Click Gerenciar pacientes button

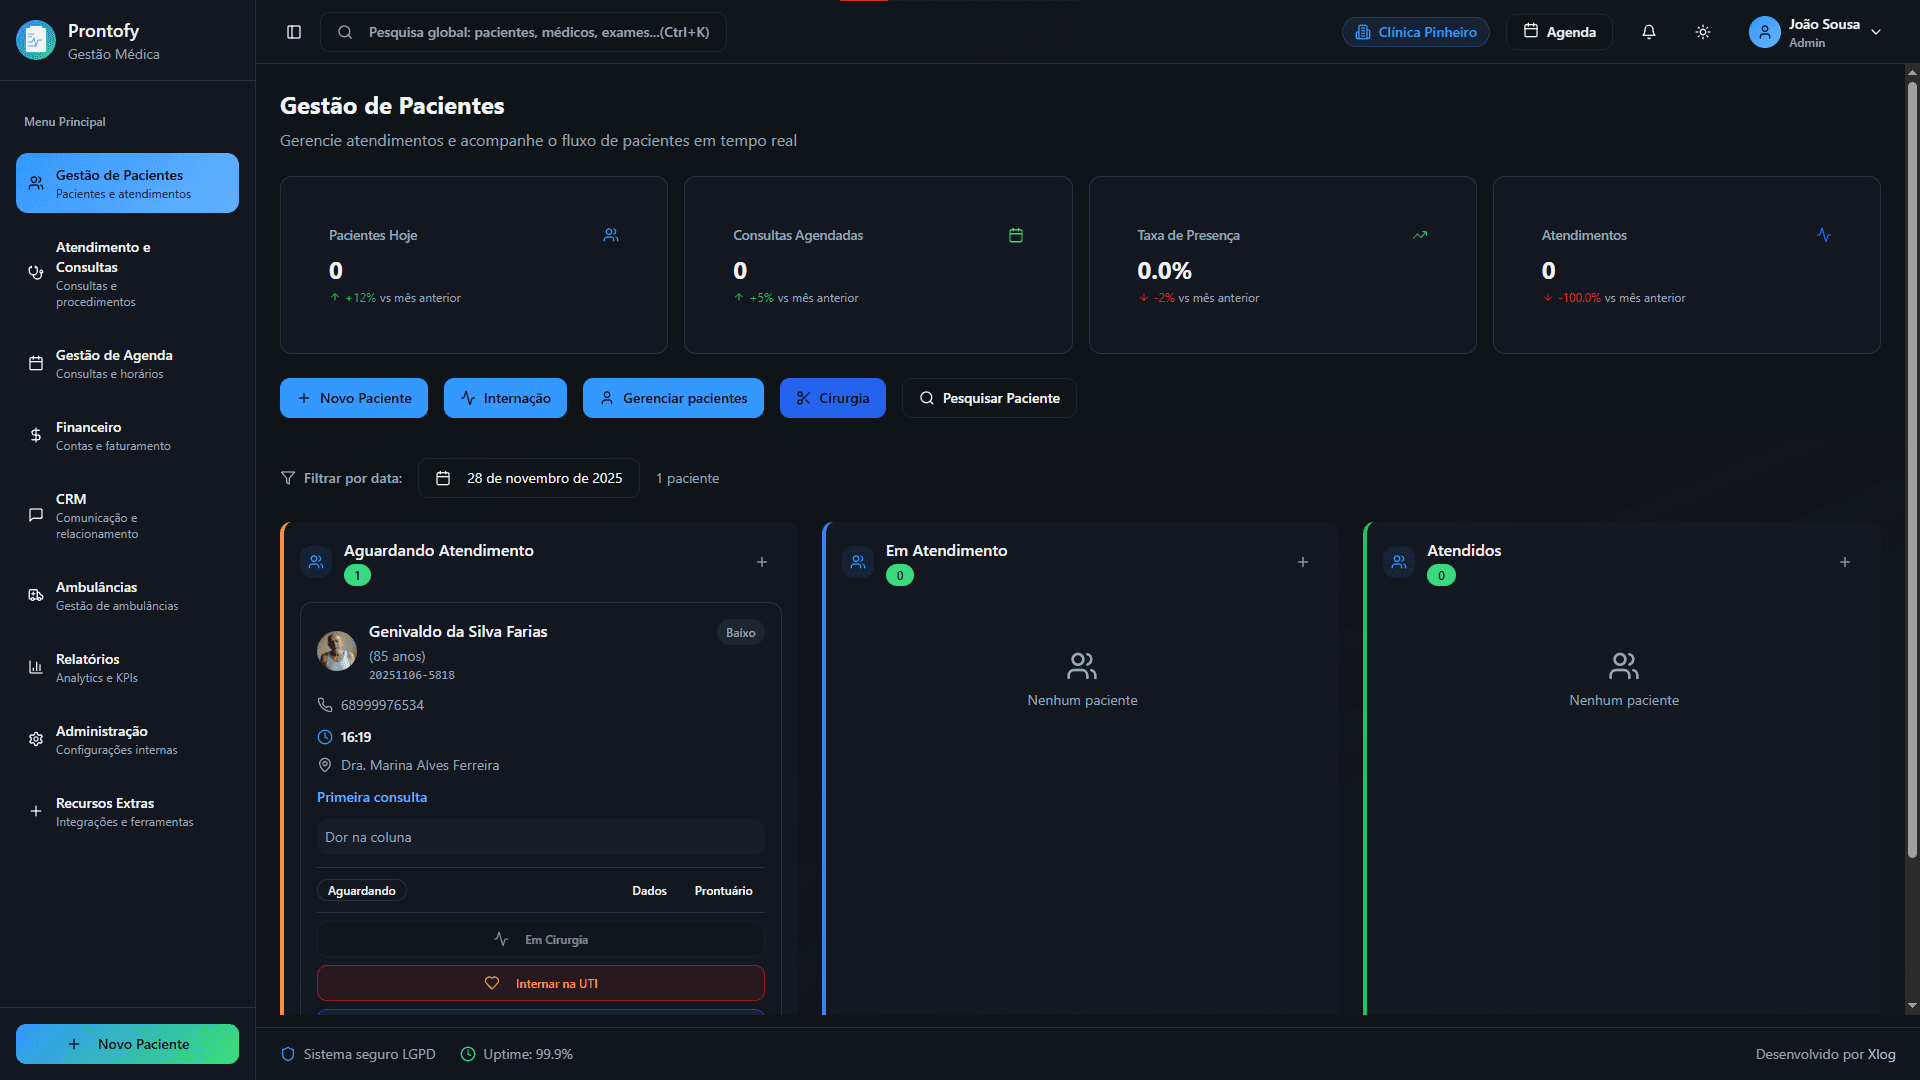tap(673, 398)
